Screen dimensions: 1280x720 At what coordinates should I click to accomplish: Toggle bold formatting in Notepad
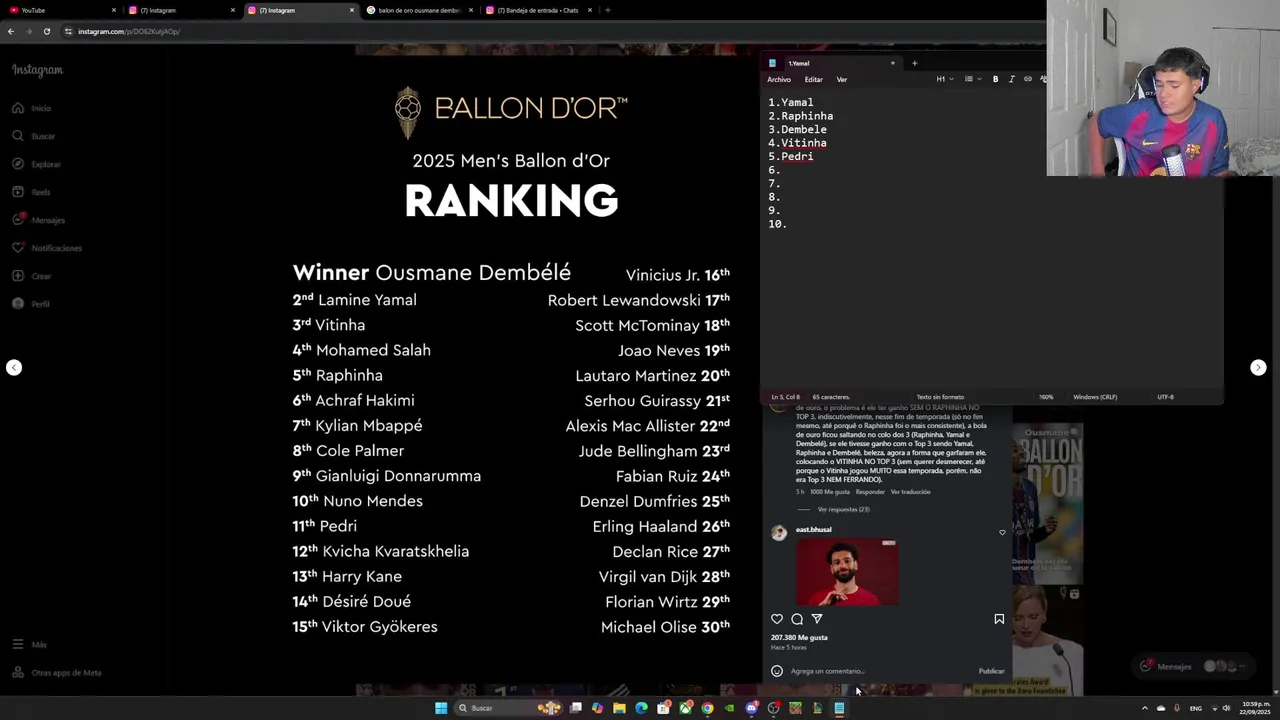click(x=995, y=79)
